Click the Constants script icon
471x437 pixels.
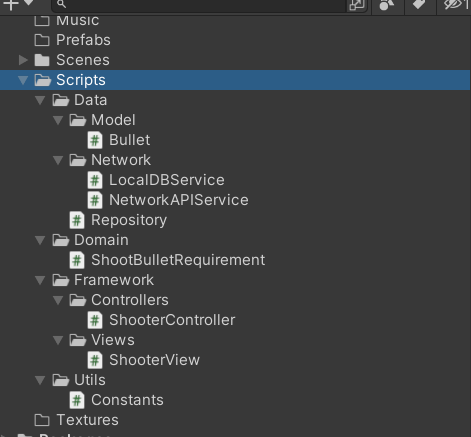(77, 400)
